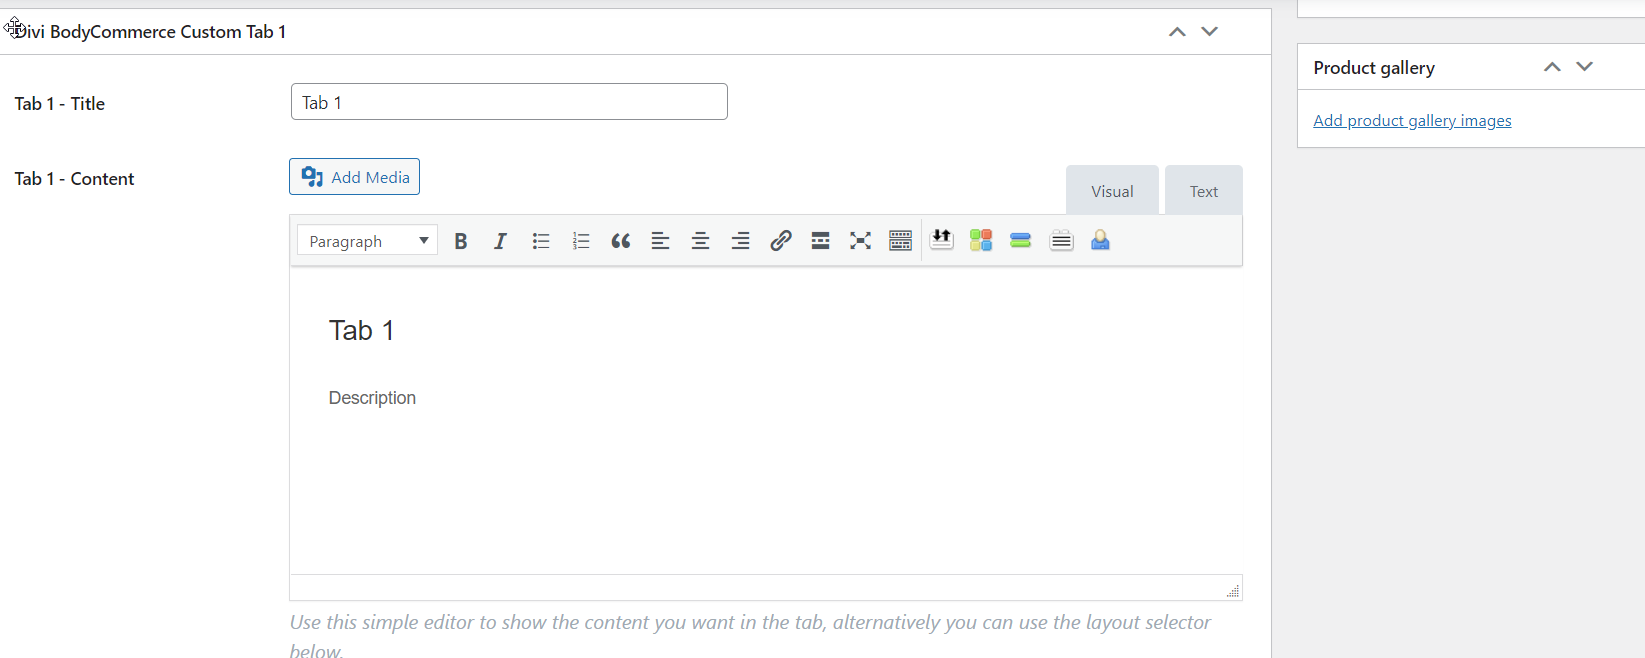This screenshot has height=658, width=1645.
Task: Align text to the right
Action: tap(740, 241)
